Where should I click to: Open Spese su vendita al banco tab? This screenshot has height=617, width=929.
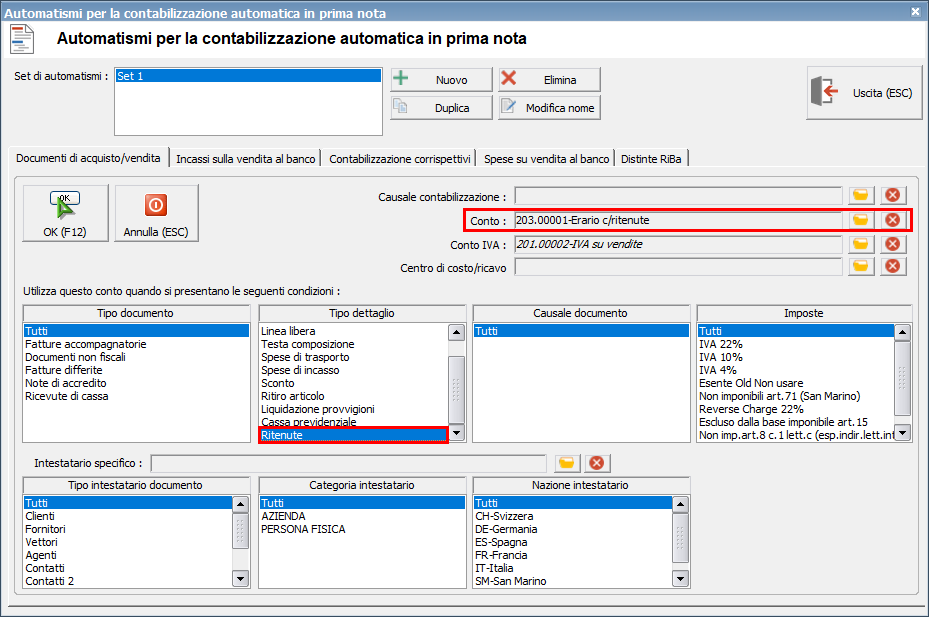click(x=546, y=159)
